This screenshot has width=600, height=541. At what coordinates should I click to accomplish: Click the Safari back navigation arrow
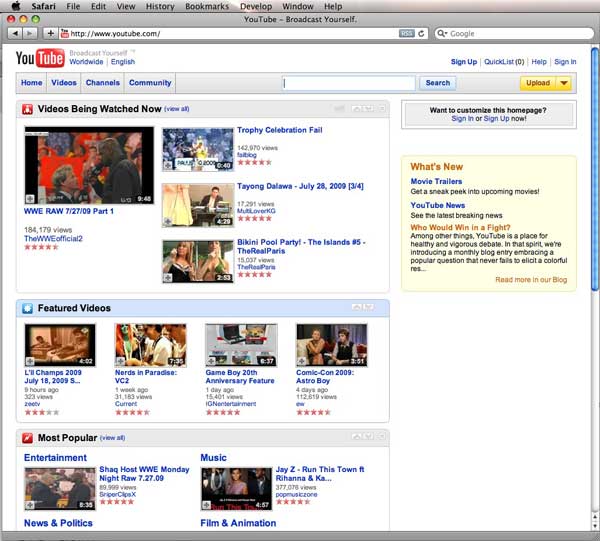pos(15,33)
